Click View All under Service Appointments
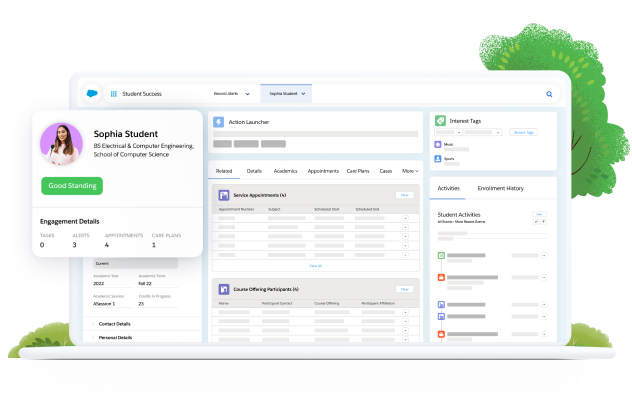632x403 pixels. pyautogui.click(x=316, y=266)
